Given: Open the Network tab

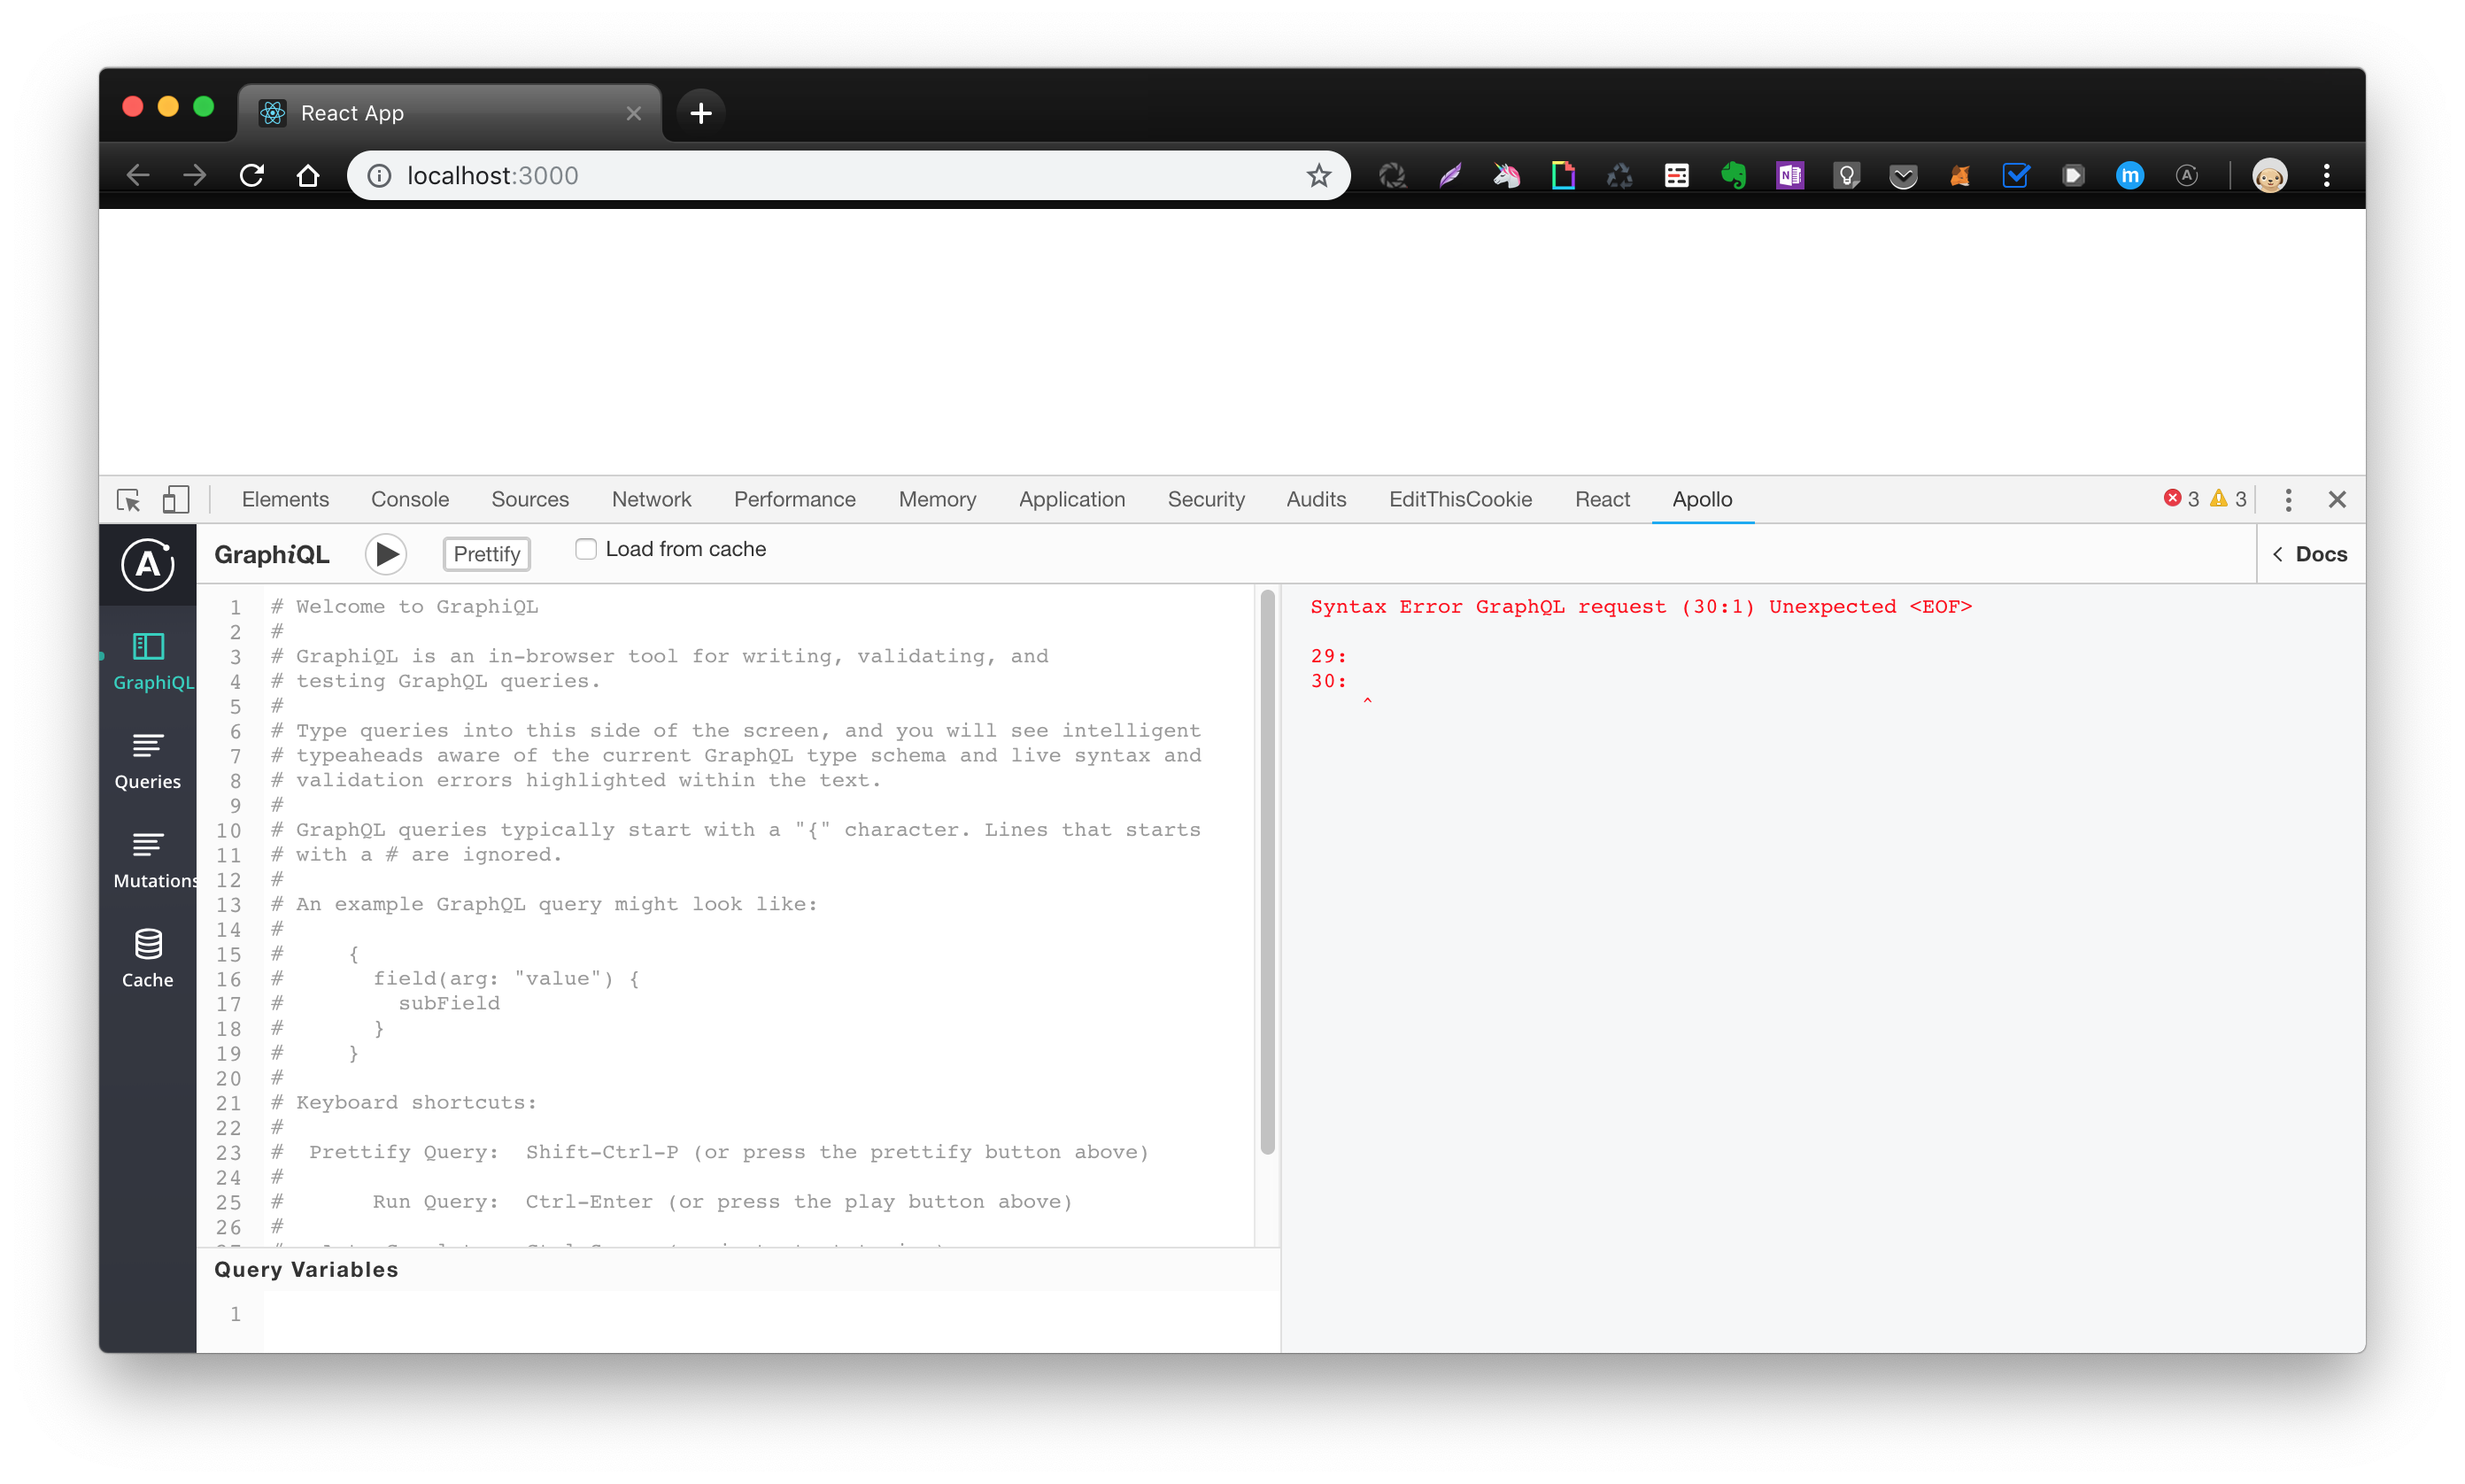Looking at the screenshot, I should point(651,498).
